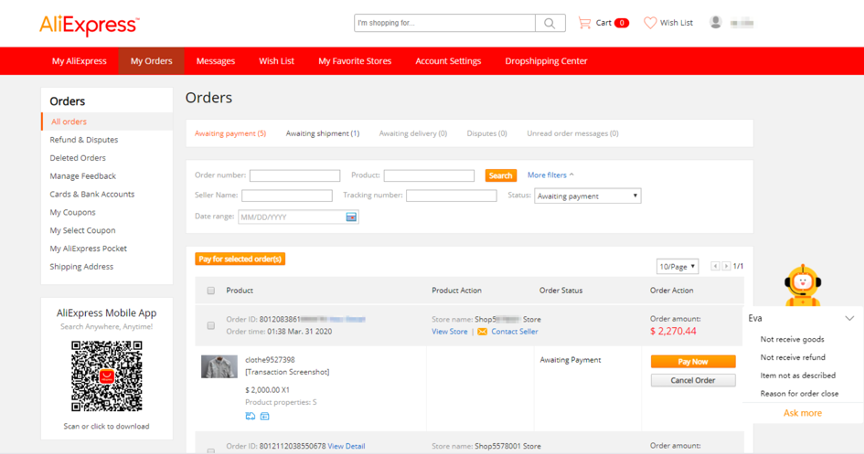Open Messages in the red nav
Viewport: 864px width, 454px height.
(215, 61)
